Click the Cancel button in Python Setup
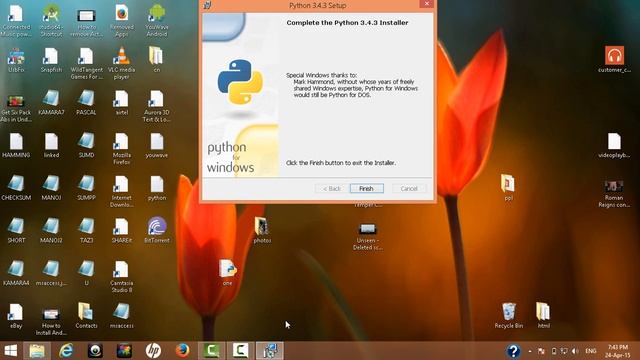Viewport: 640px width, 360px height. click(409, 188)
